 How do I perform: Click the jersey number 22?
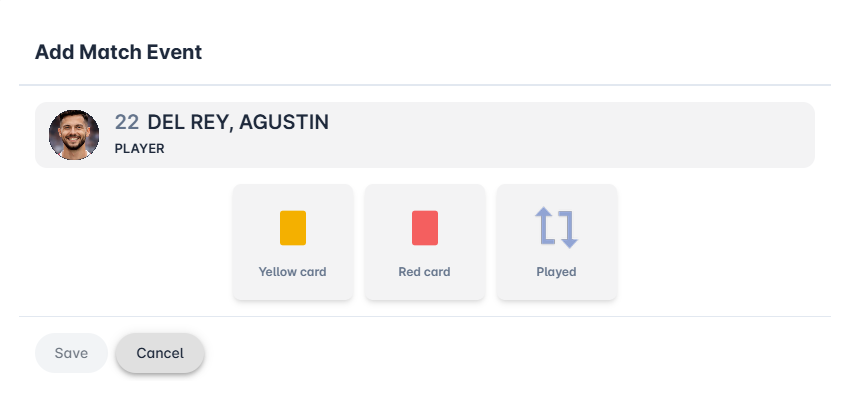click(x=127, y=123)
